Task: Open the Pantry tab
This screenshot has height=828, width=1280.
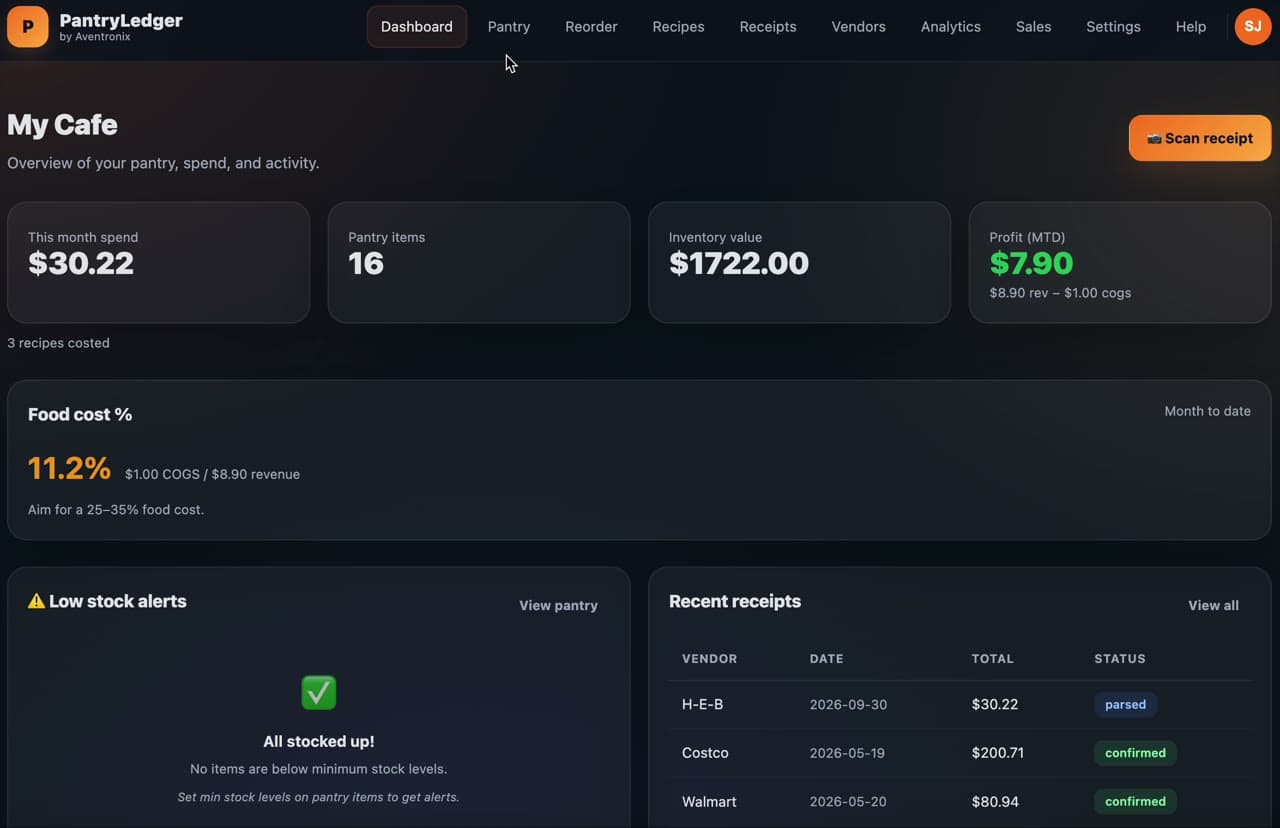Action: click(509, 27)
